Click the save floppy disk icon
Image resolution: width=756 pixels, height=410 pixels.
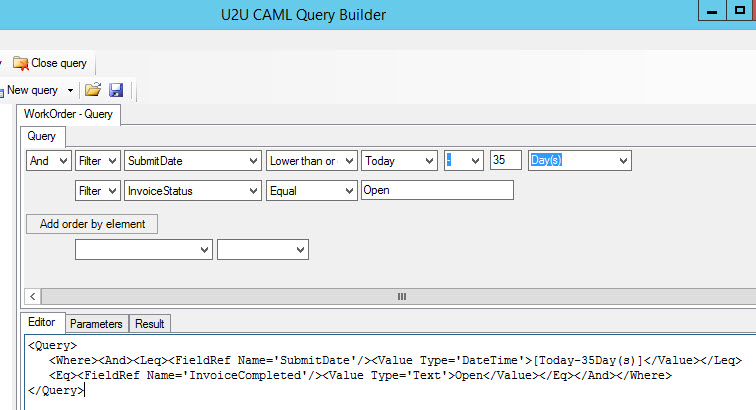116,90
